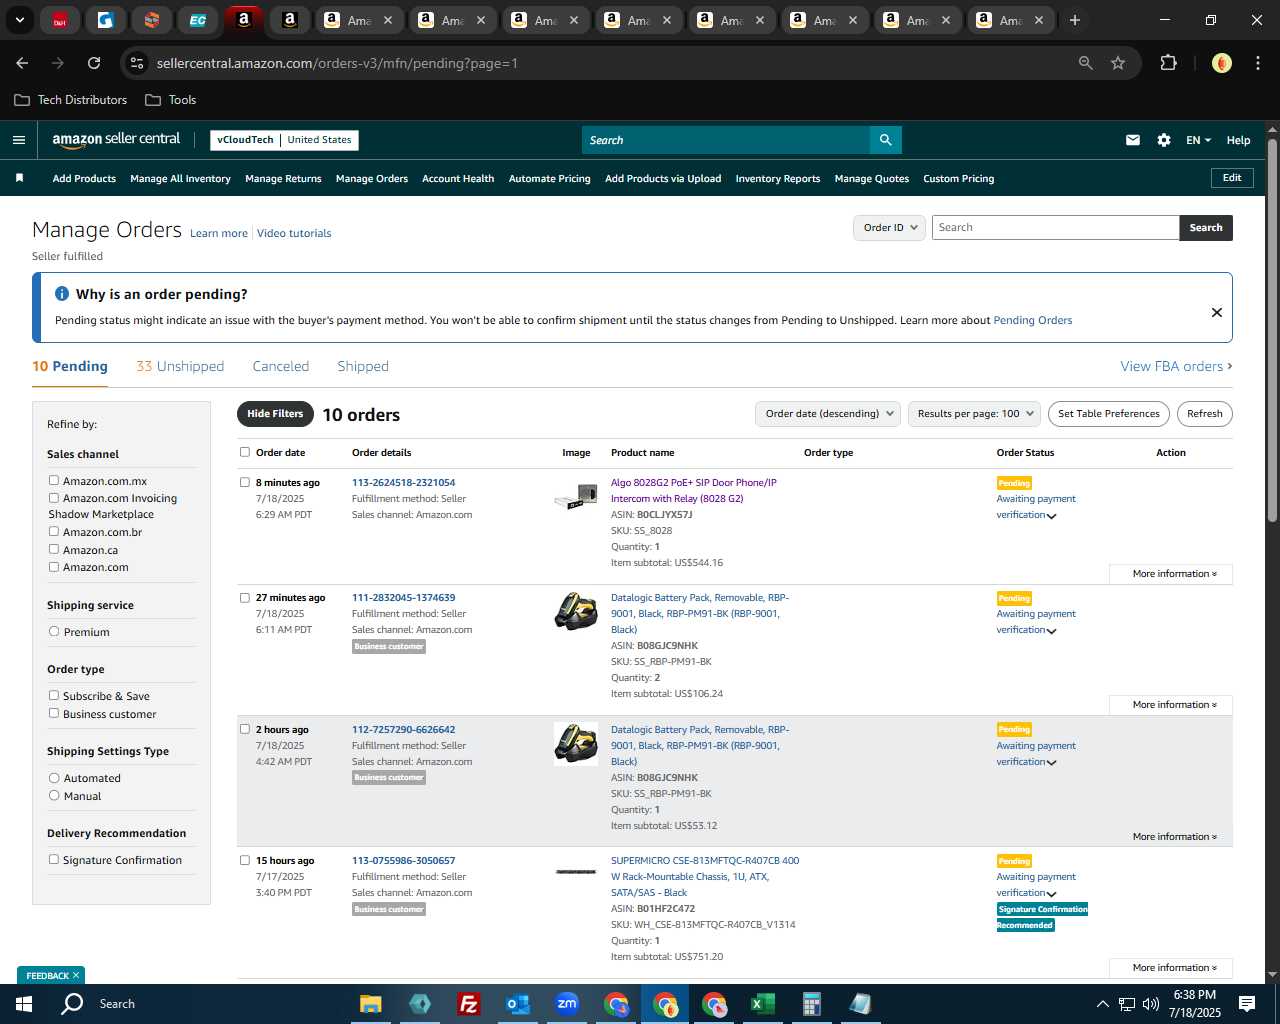Reload the page with browser refresh icon
Screen dimensions: 1280x1024
point(94,63)
